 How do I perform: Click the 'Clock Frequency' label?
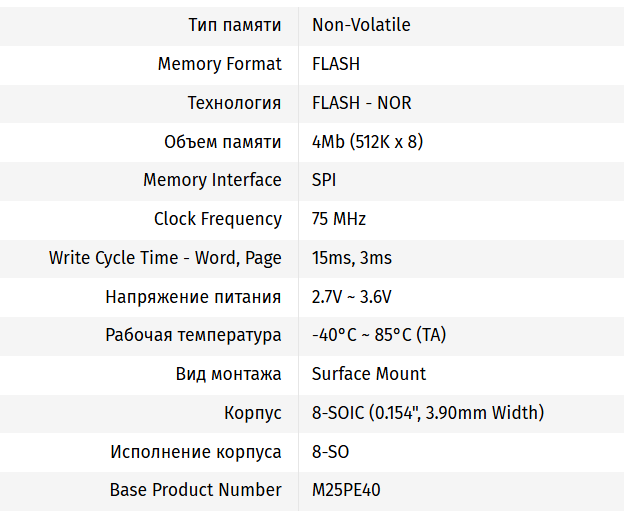[x=217, y=219]
